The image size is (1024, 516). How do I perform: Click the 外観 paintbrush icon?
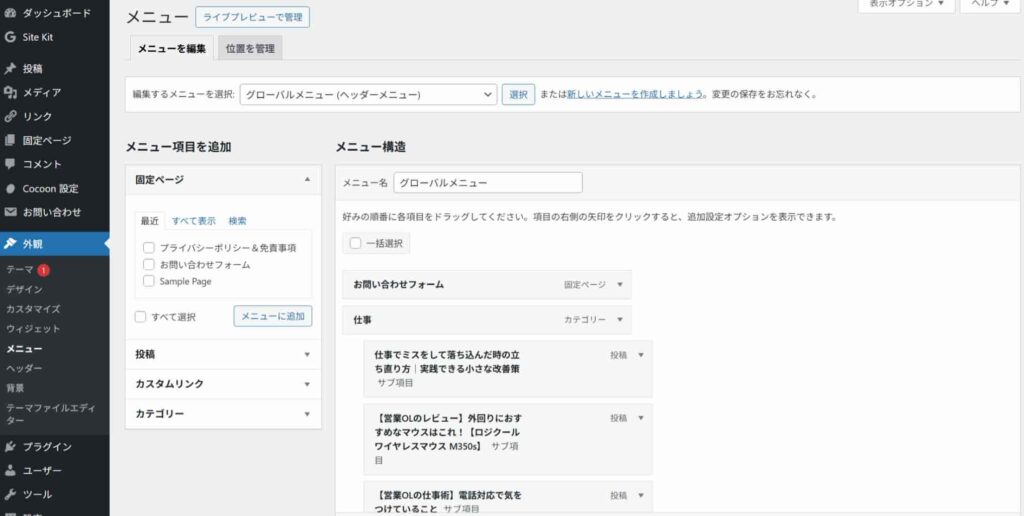coord(10,244)
